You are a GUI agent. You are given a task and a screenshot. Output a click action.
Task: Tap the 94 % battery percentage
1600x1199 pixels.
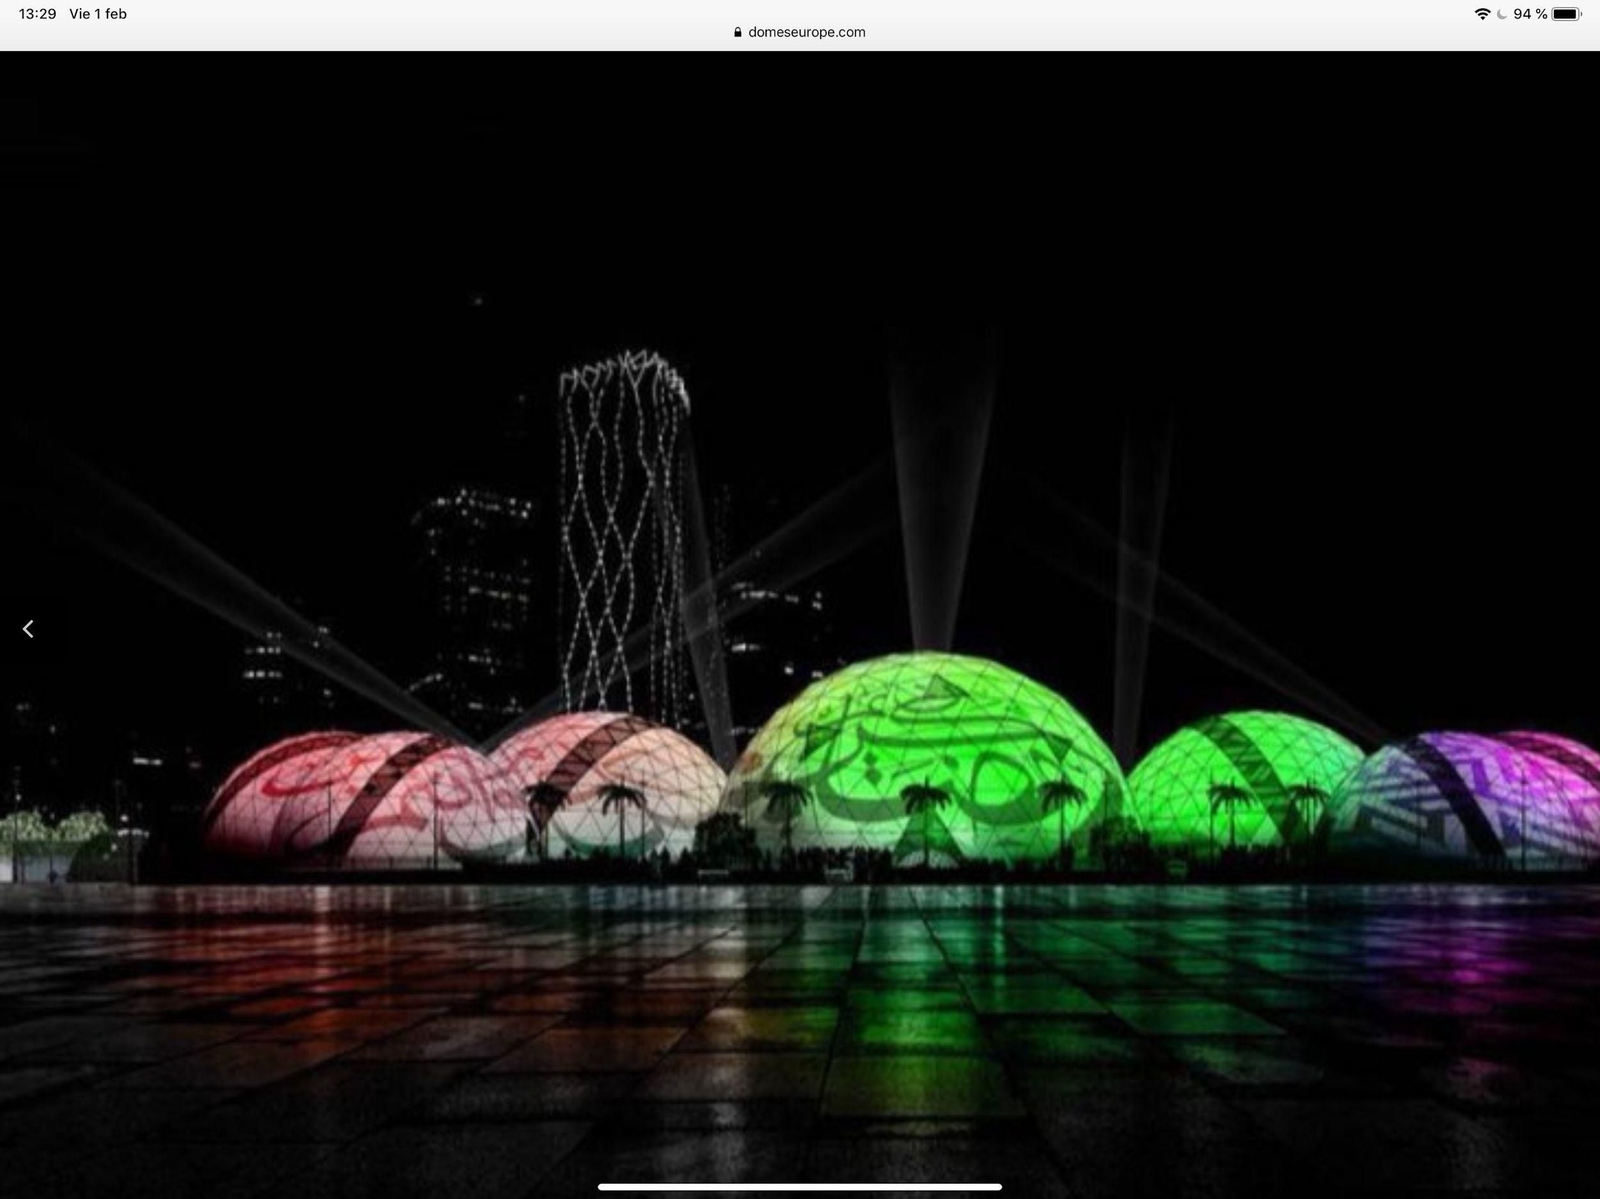(1530, 14)
